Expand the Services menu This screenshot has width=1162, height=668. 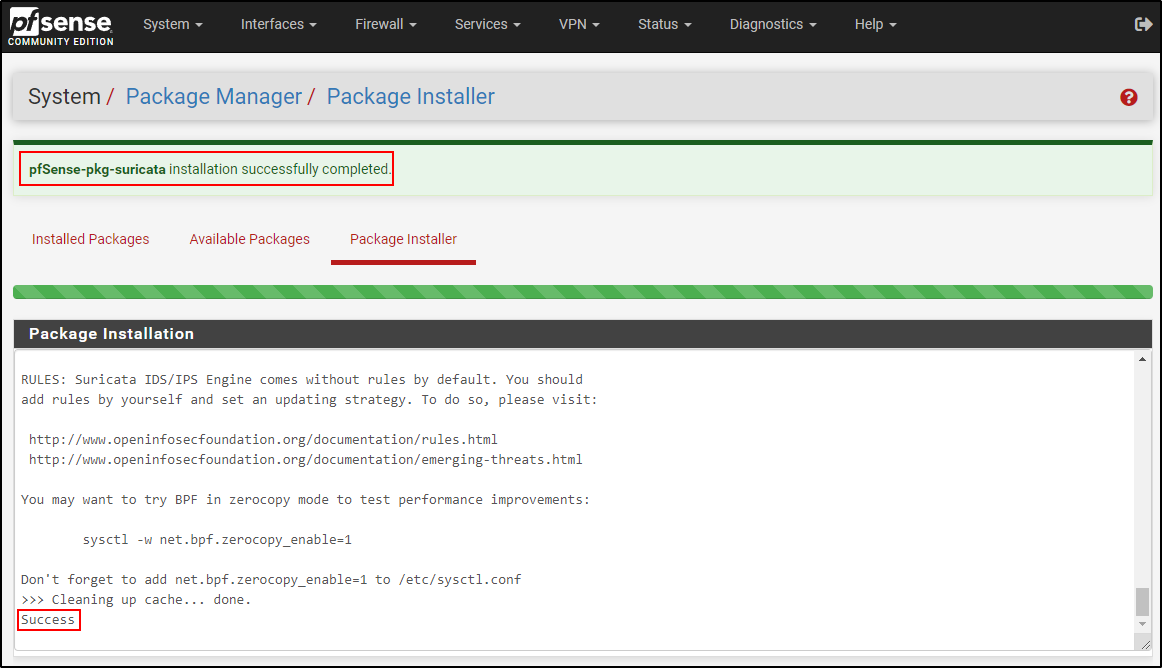coord(488,24)
